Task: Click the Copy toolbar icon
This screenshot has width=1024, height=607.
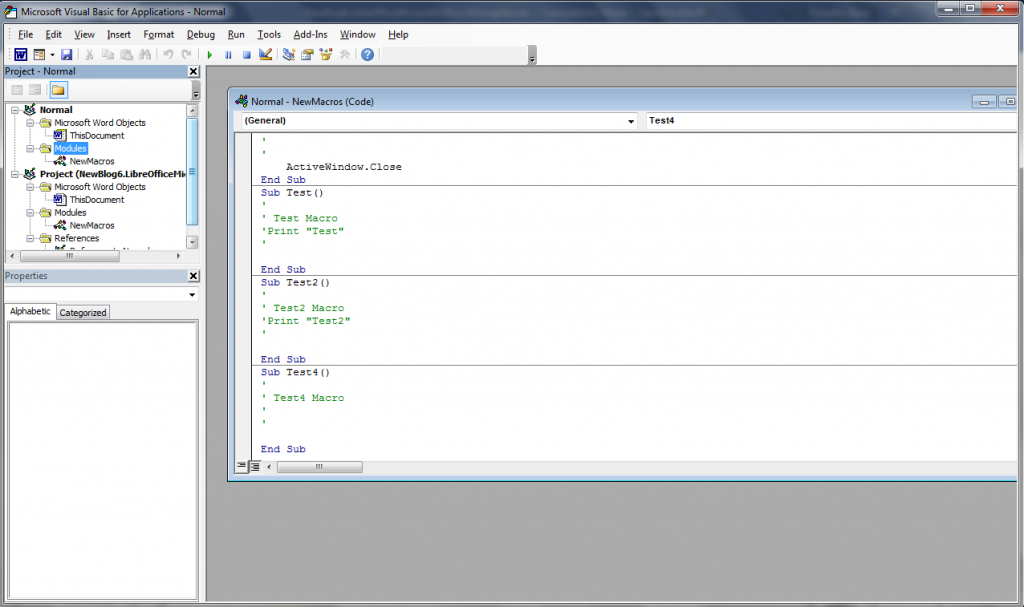Action: coord(108,54)
